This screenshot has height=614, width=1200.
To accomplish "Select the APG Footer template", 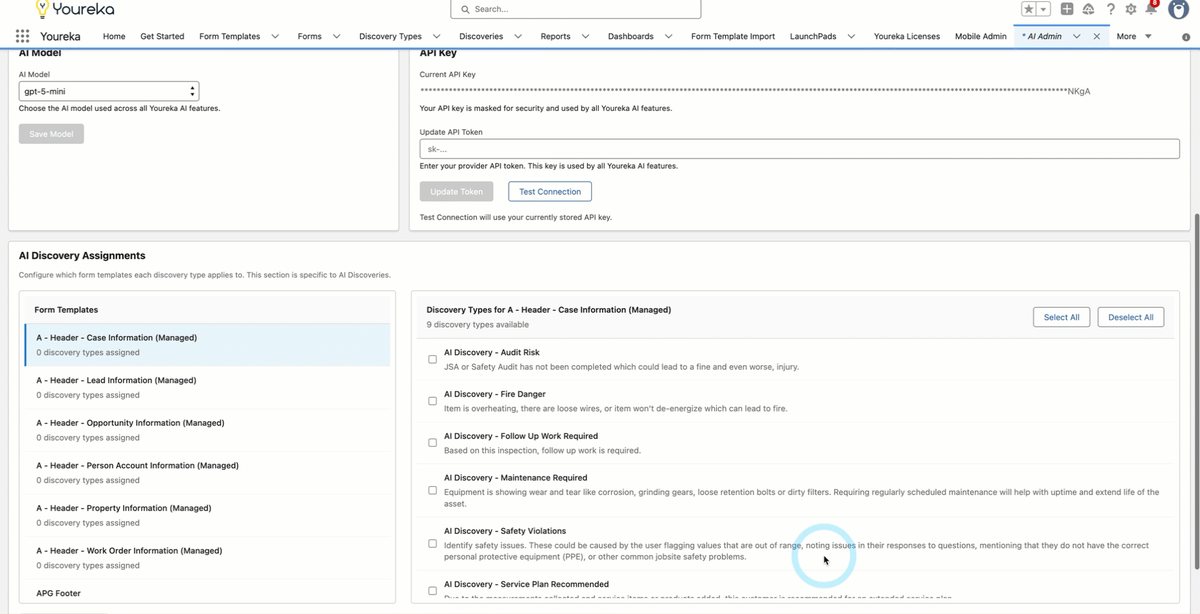I will coord(207,593).
